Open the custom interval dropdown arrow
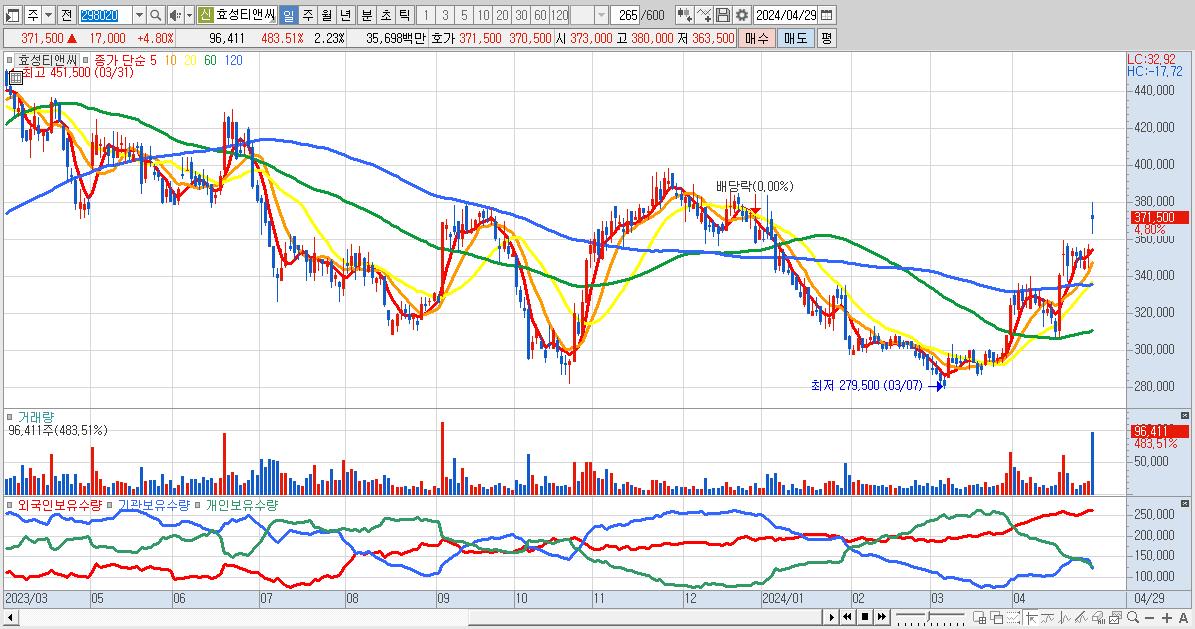1195x629 pixels. [601, 14]
